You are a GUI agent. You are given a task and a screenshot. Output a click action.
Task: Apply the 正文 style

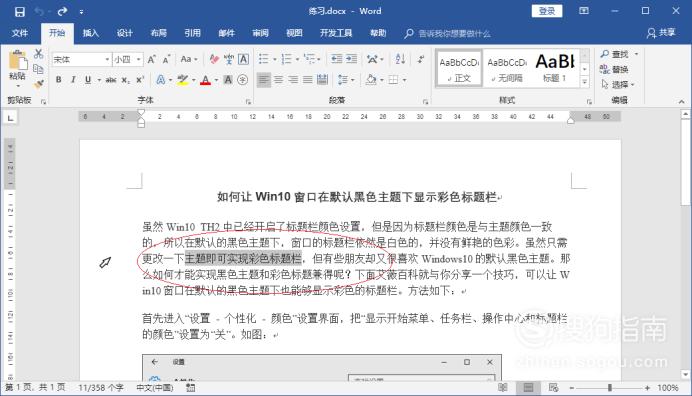pyautogui.click(x=459, y=68)
